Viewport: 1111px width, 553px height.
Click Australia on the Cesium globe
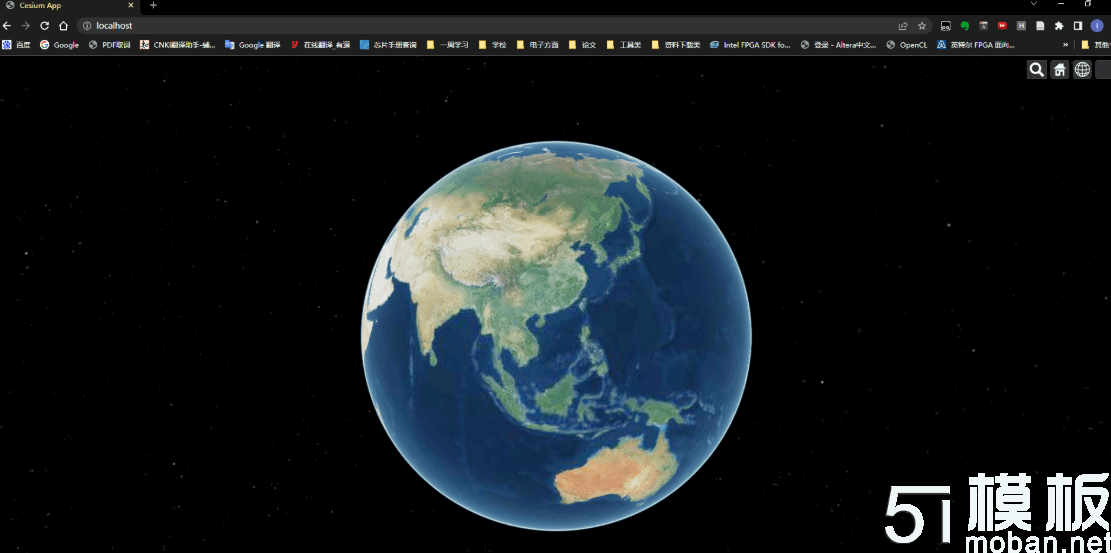616,468
